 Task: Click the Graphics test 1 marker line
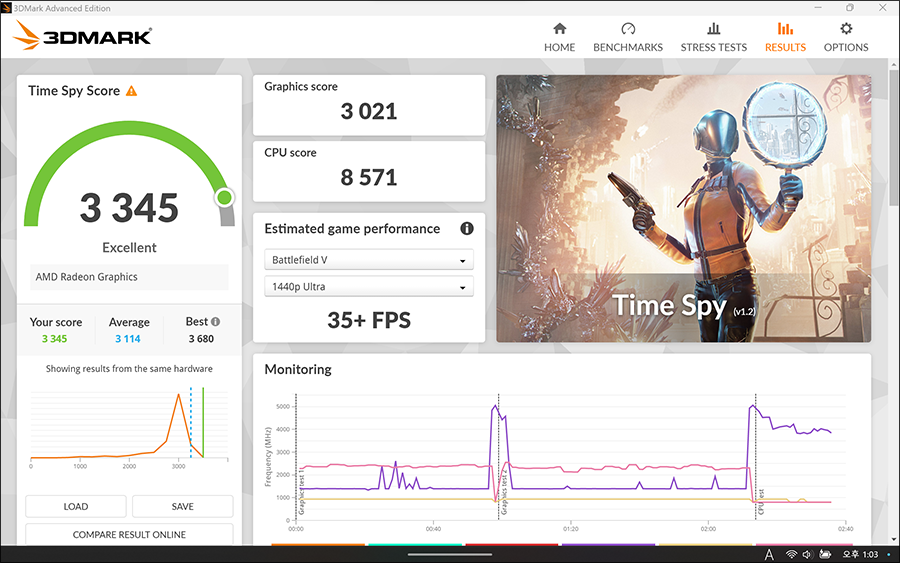tap(296, 456)
